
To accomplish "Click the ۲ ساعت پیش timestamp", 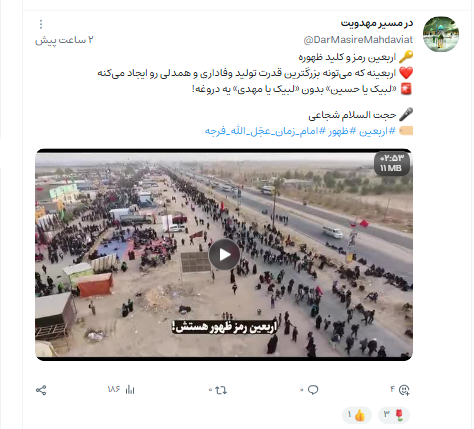I will [64, 40].
